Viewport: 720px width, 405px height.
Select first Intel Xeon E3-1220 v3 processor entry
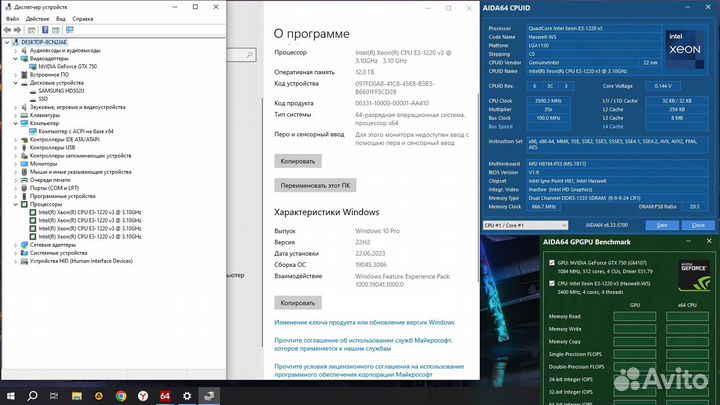[90, 213]
